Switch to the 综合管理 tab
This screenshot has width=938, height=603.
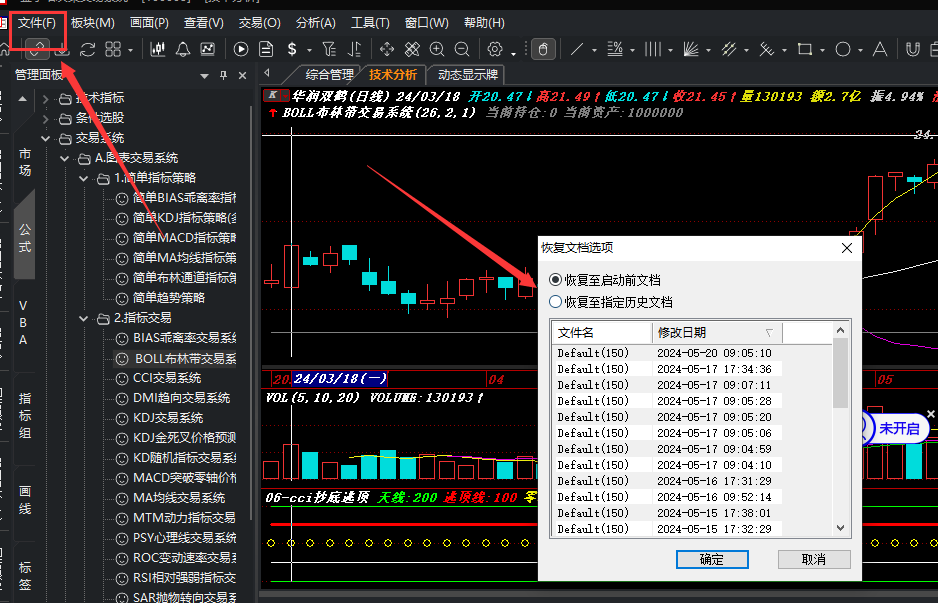click(330, 75)
